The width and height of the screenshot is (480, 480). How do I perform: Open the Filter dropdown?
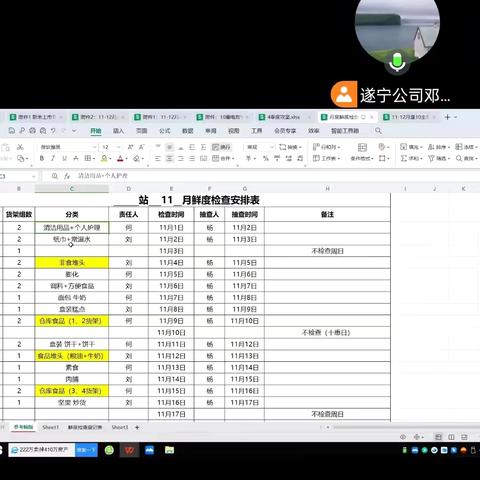pos(439,159)
